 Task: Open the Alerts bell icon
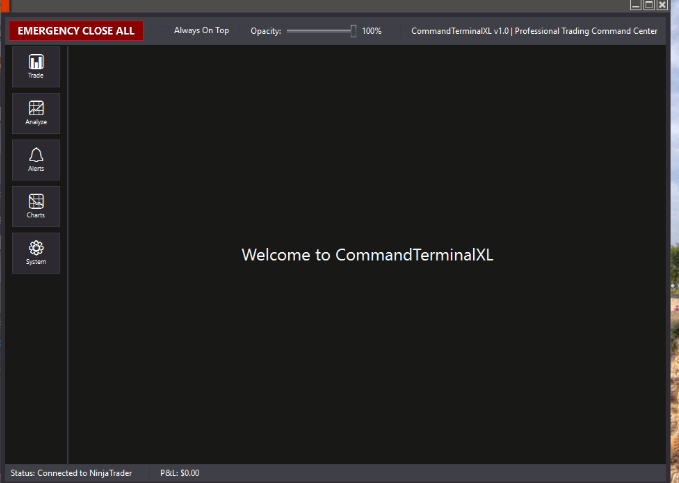click(x=36, y=158)
